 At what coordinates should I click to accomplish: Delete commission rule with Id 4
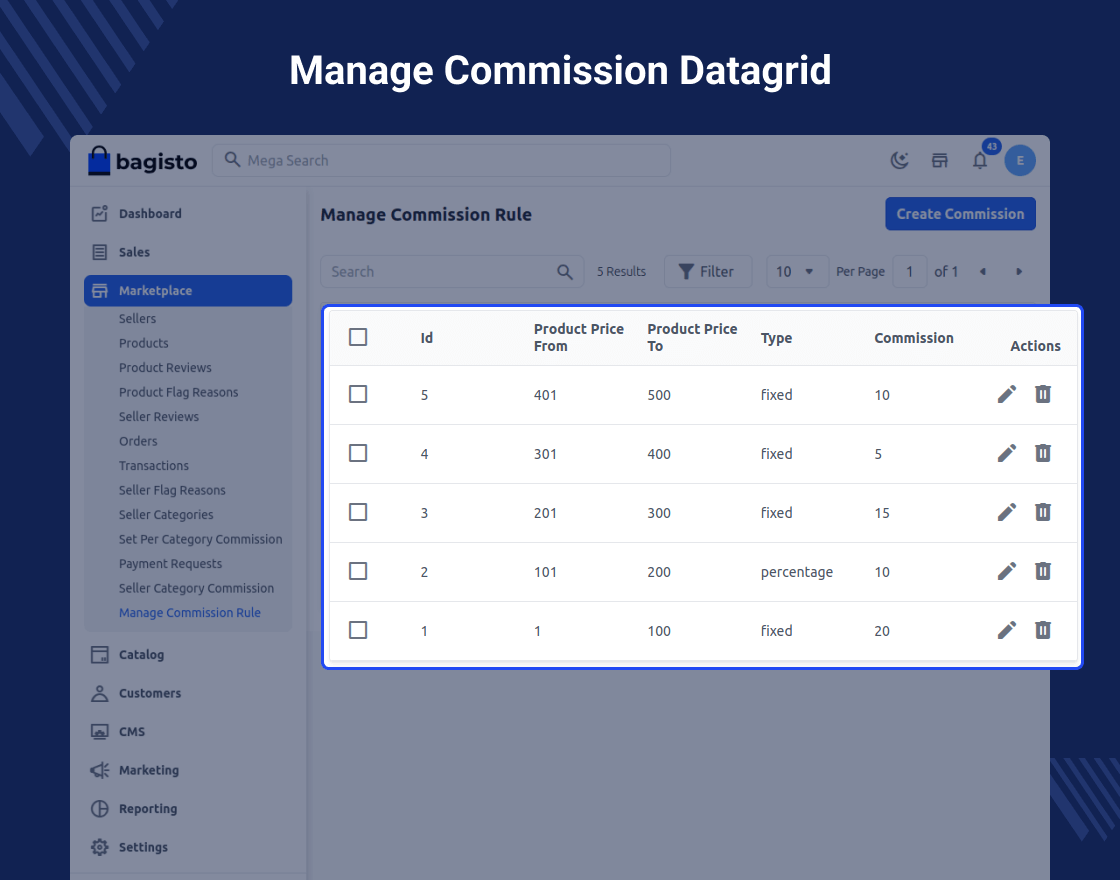tap(1043, 453)
